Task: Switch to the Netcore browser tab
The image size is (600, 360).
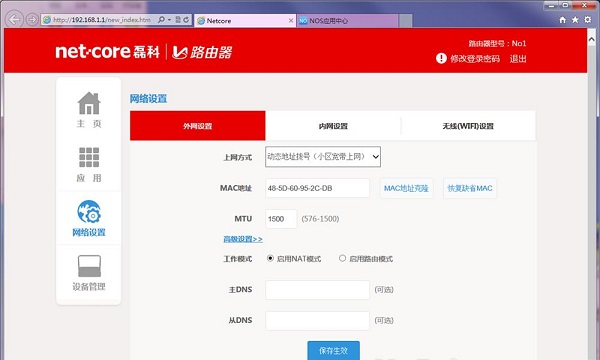Action: (x=245, y=21)
